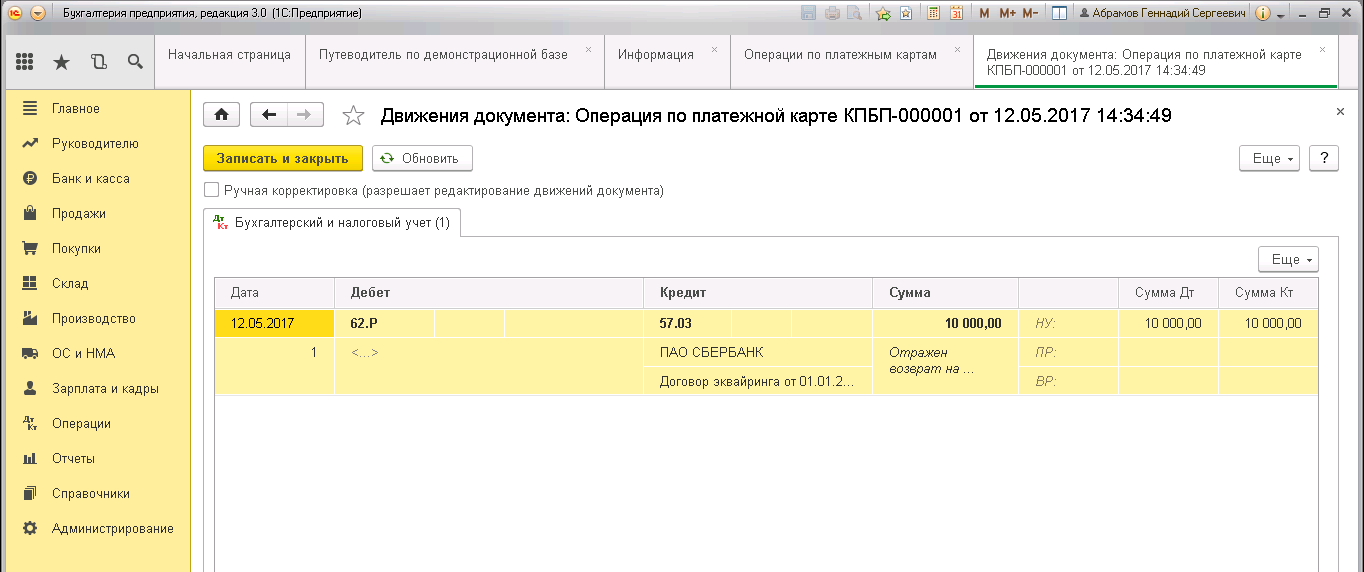1364x572 pixels.
Task: Navigate back with the left arrow
Action: (x=268, y=115)
